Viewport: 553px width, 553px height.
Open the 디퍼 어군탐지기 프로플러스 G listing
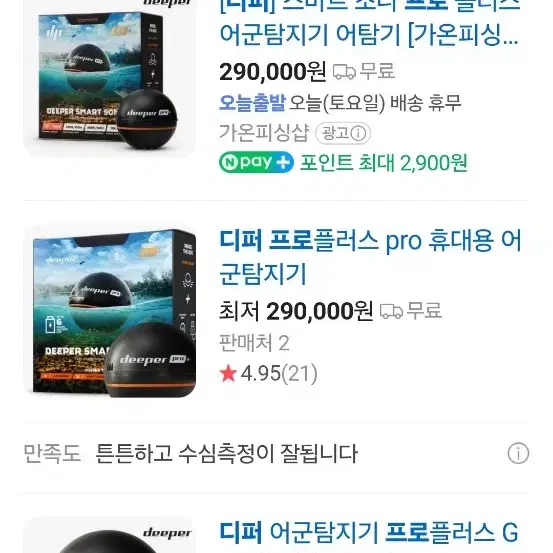tap(369, 533)
